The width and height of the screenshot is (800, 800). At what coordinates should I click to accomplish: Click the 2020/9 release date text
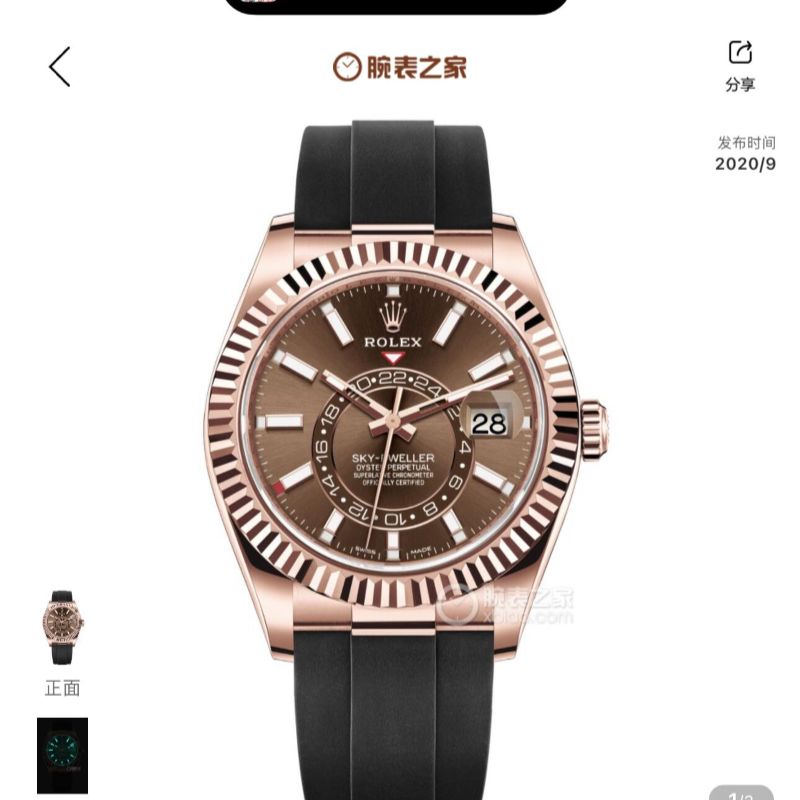pyautogui.click(x=745, y=164)
